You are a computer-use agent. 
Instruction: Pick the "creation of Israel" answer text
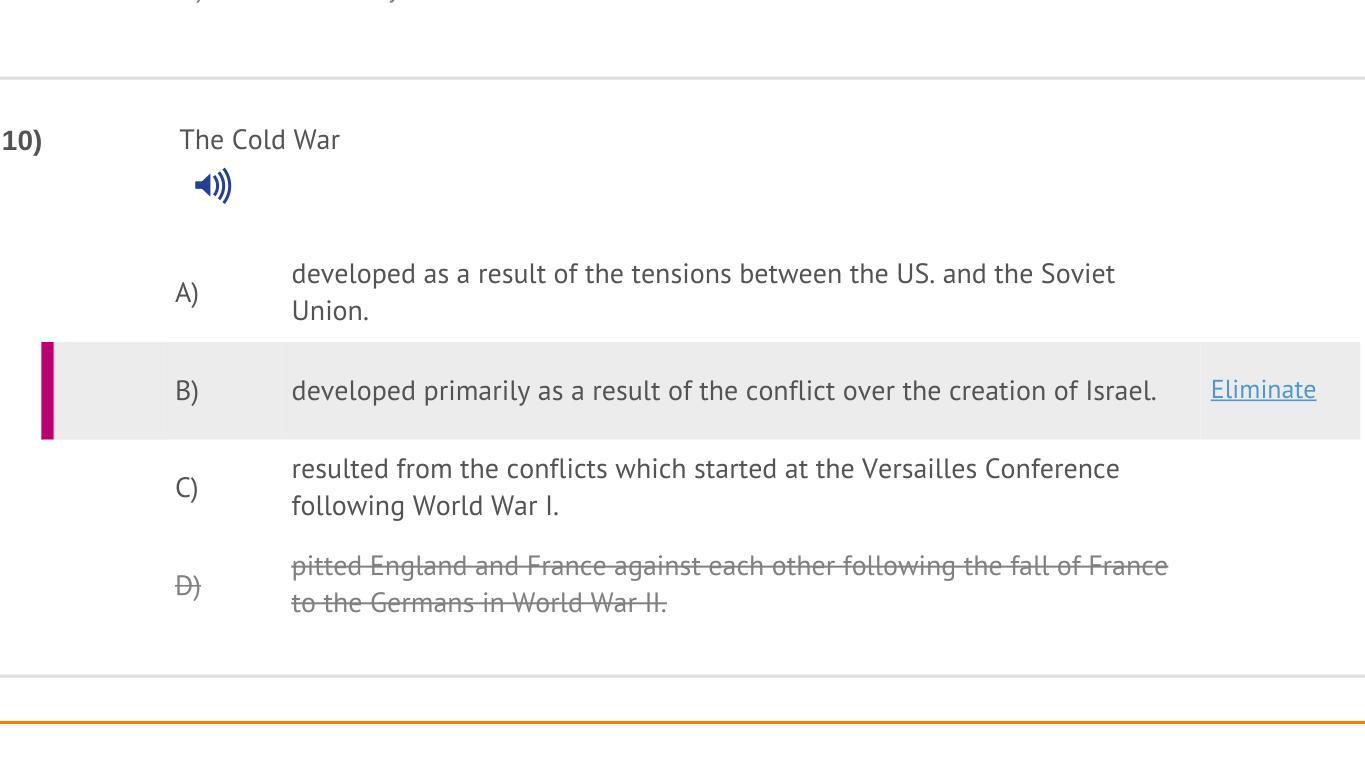pos(723,390)
